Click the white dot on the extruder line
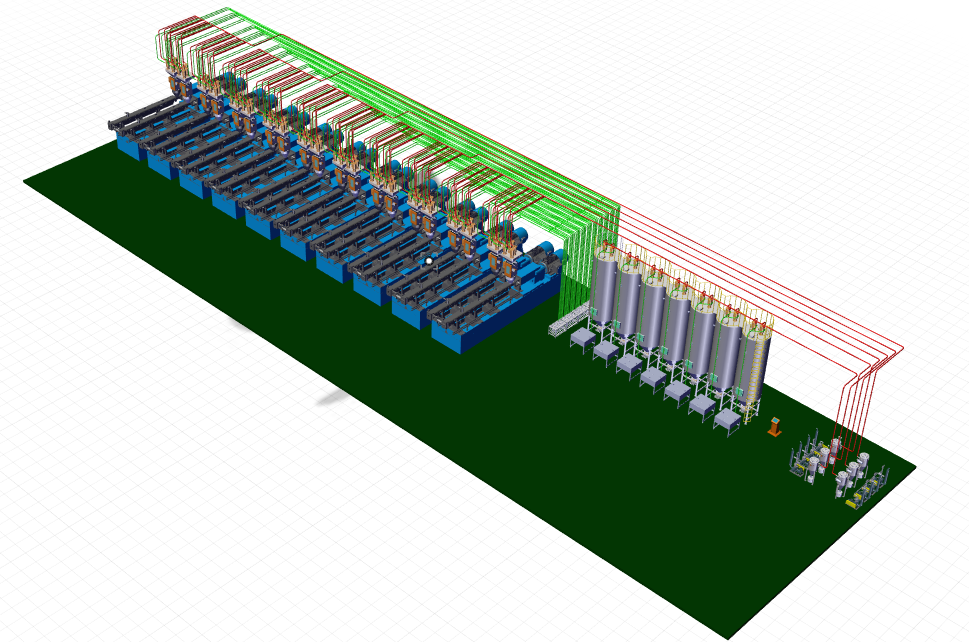Screen dimensions: 969x642 click(x=429, y=261)
